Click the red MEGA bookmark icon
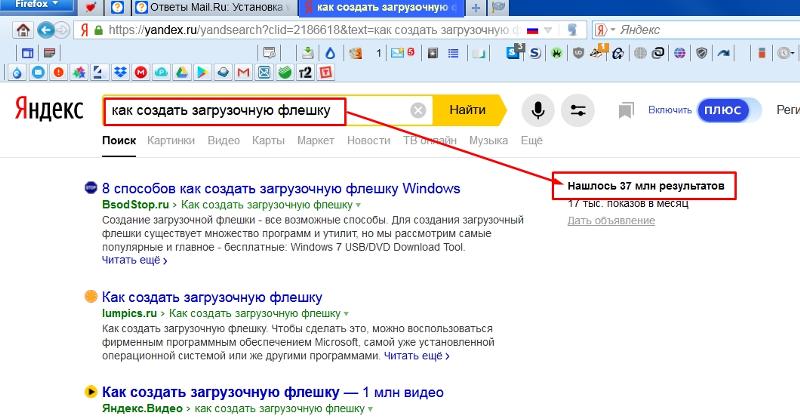The width and height of the screenshot is (800, 417). [141, 72]
